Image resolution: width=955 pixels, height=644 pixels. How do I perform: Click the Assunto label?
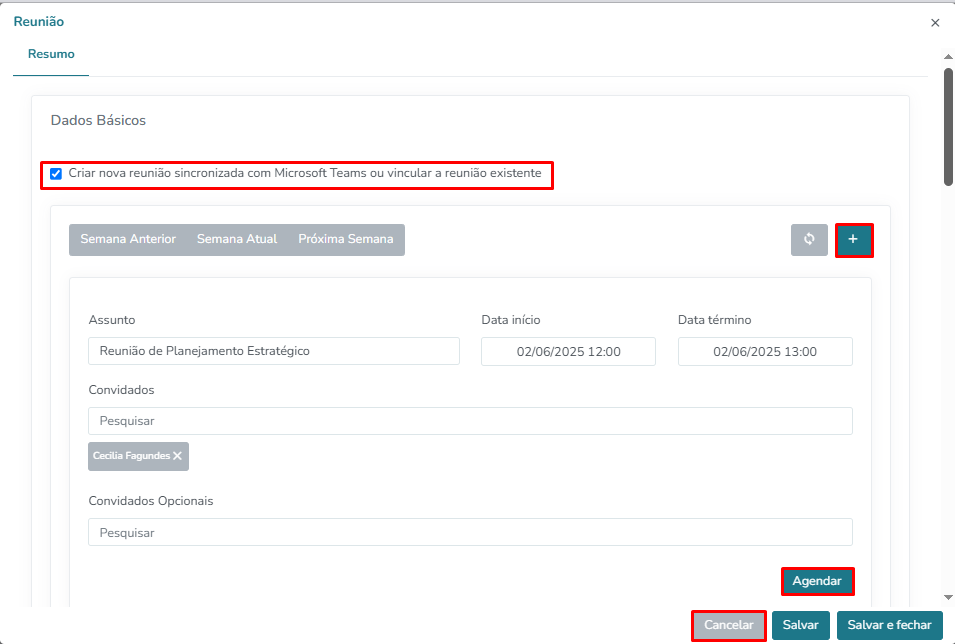pyautogui.click(x=112, y=320)
